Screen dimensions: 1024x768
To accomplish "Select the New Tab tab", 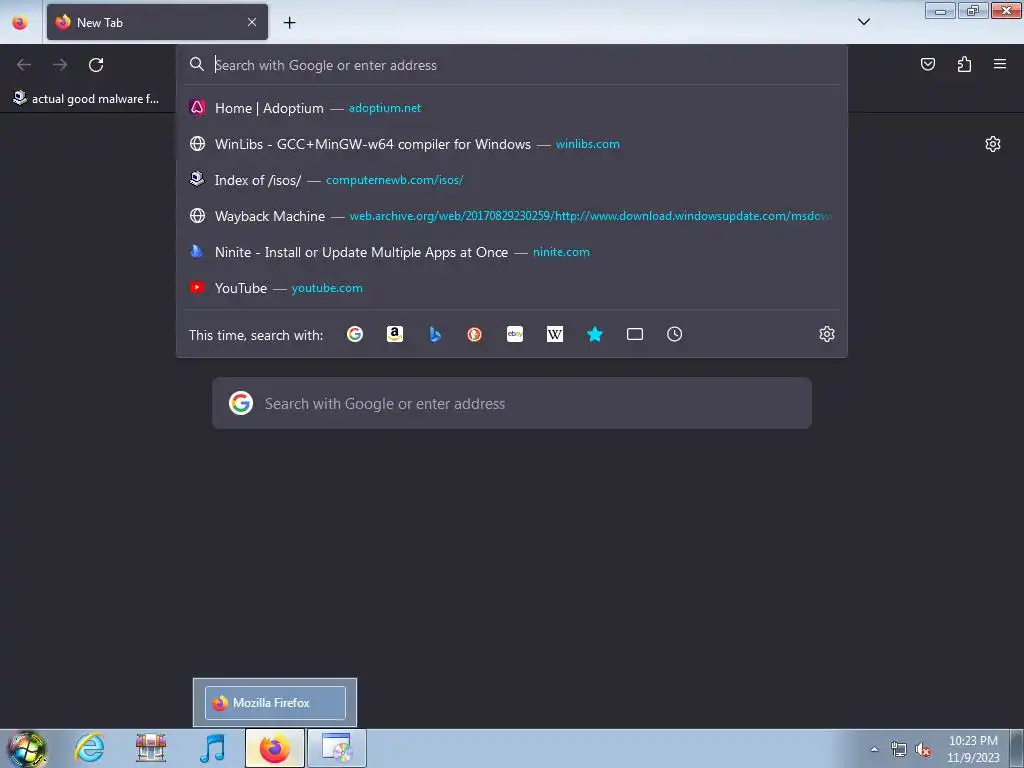I will (157, 22).
